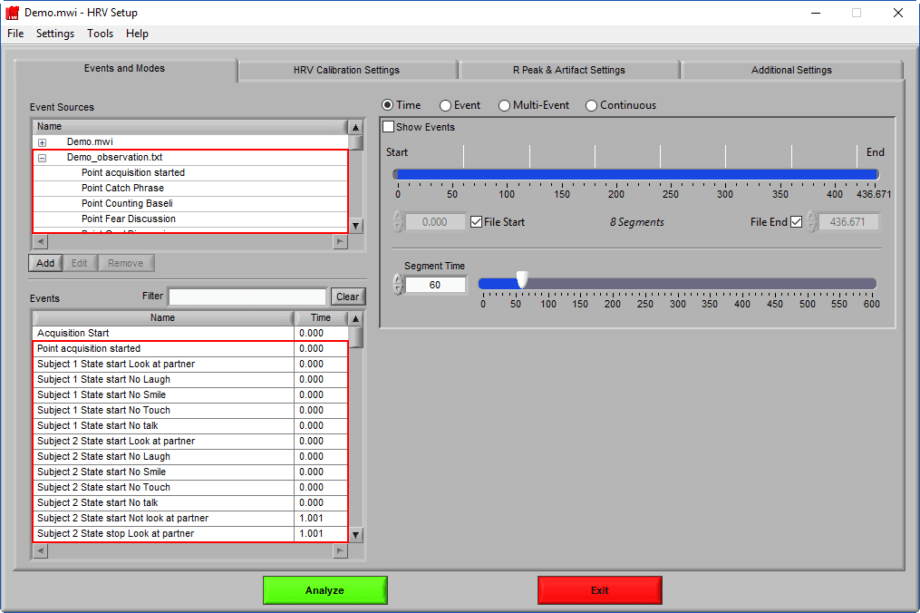The height and width of the screenshot is (613, 920).
Task: Select the Multi-Event mode radio button
Action: click(504, 106)
